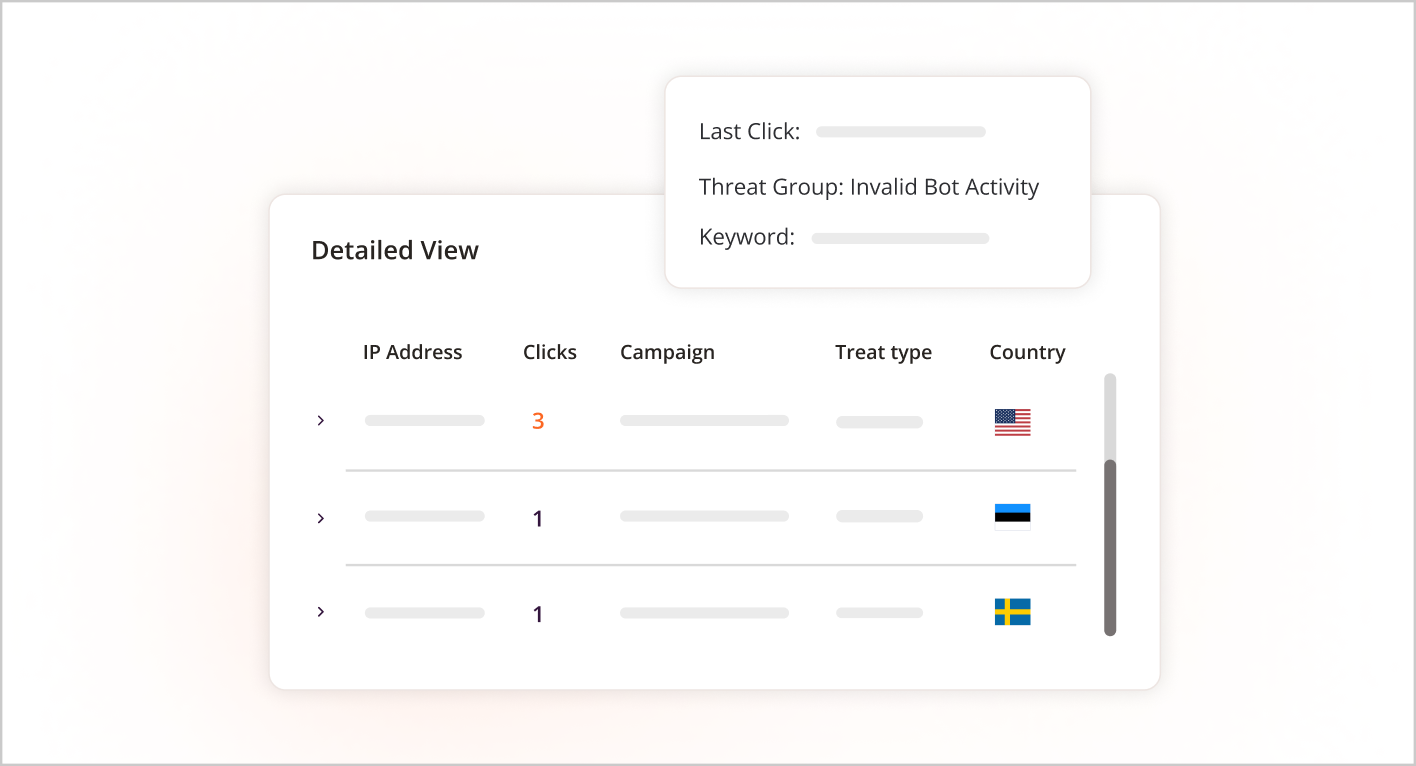Click the threat type cell in Sweden row

coord(879,612)
